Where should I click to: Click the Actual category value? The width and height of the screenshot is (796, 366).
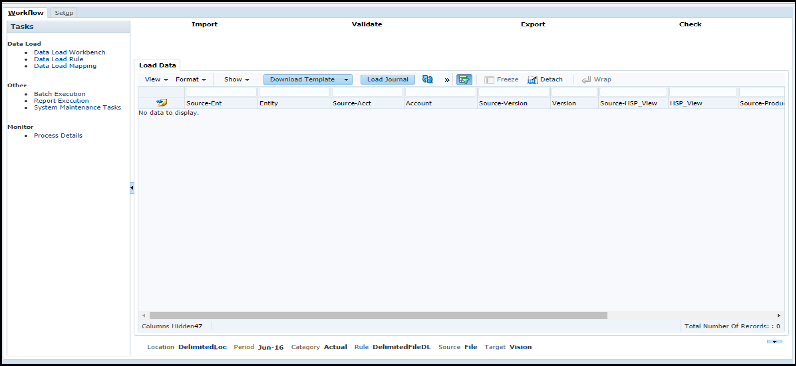click(x=336, y=347)
